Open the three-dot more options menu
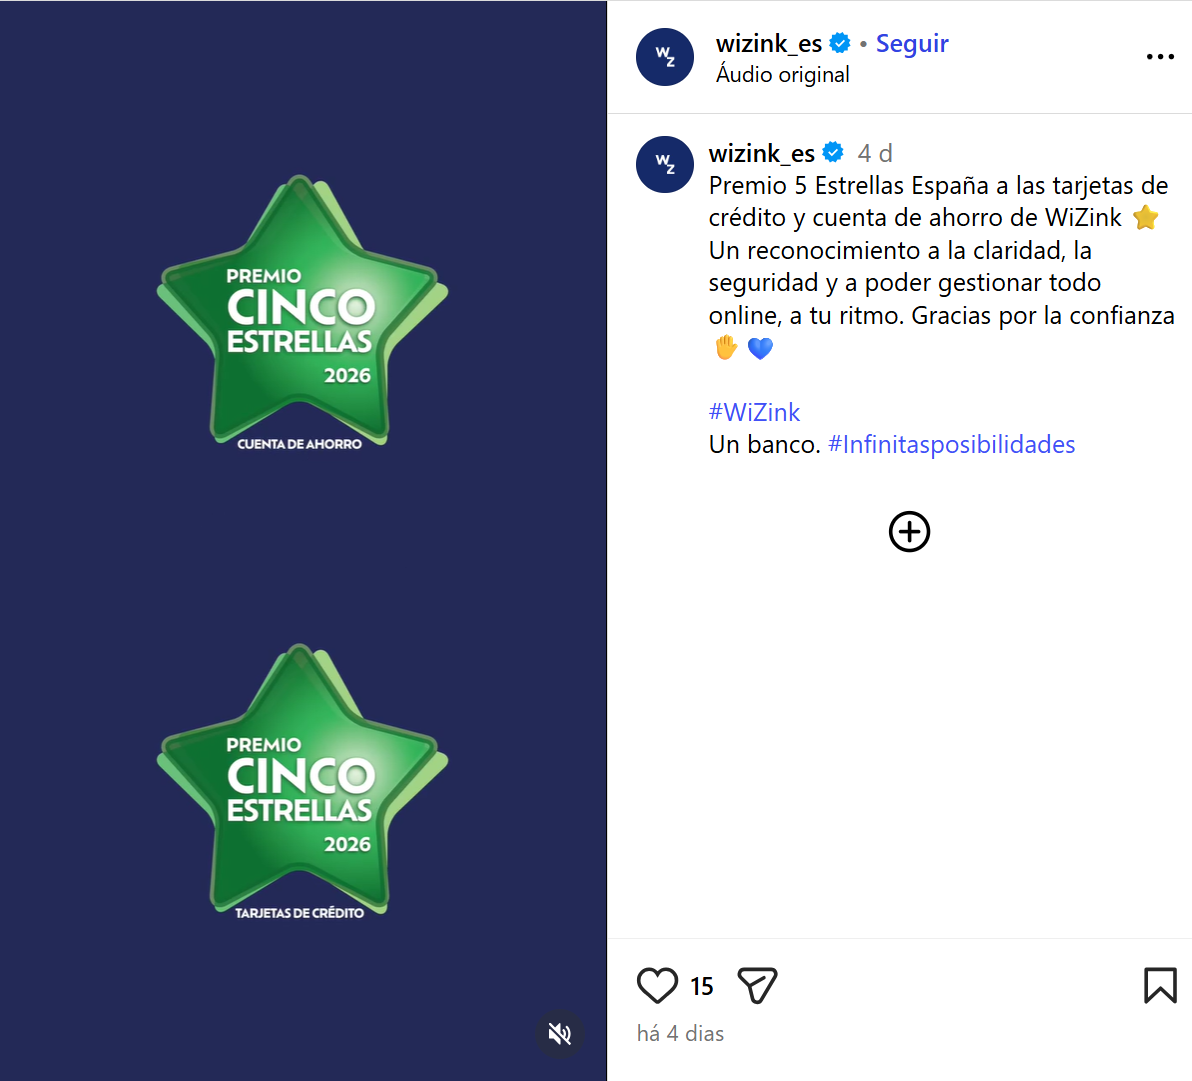This screenshot has height=1081, width=1192. pyautogui.click(x=1160, y=57)
